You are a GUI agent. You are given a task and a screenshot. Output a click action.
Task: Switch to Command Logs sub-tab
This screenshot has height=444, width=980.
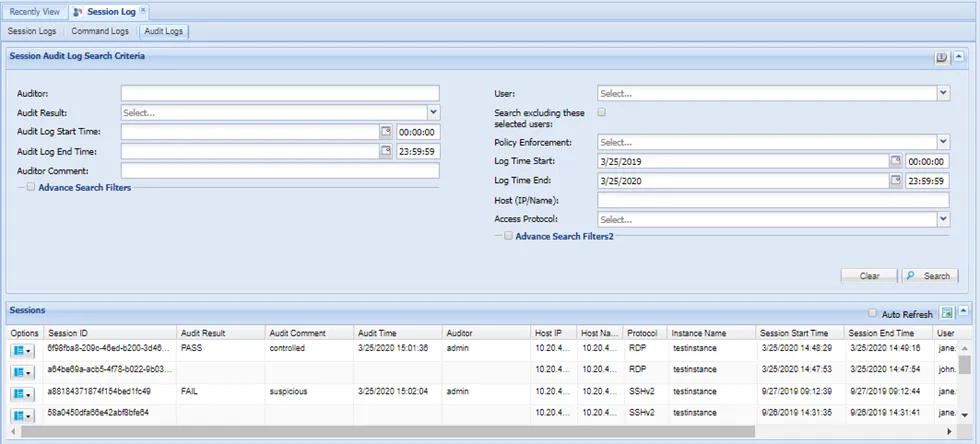100,31
